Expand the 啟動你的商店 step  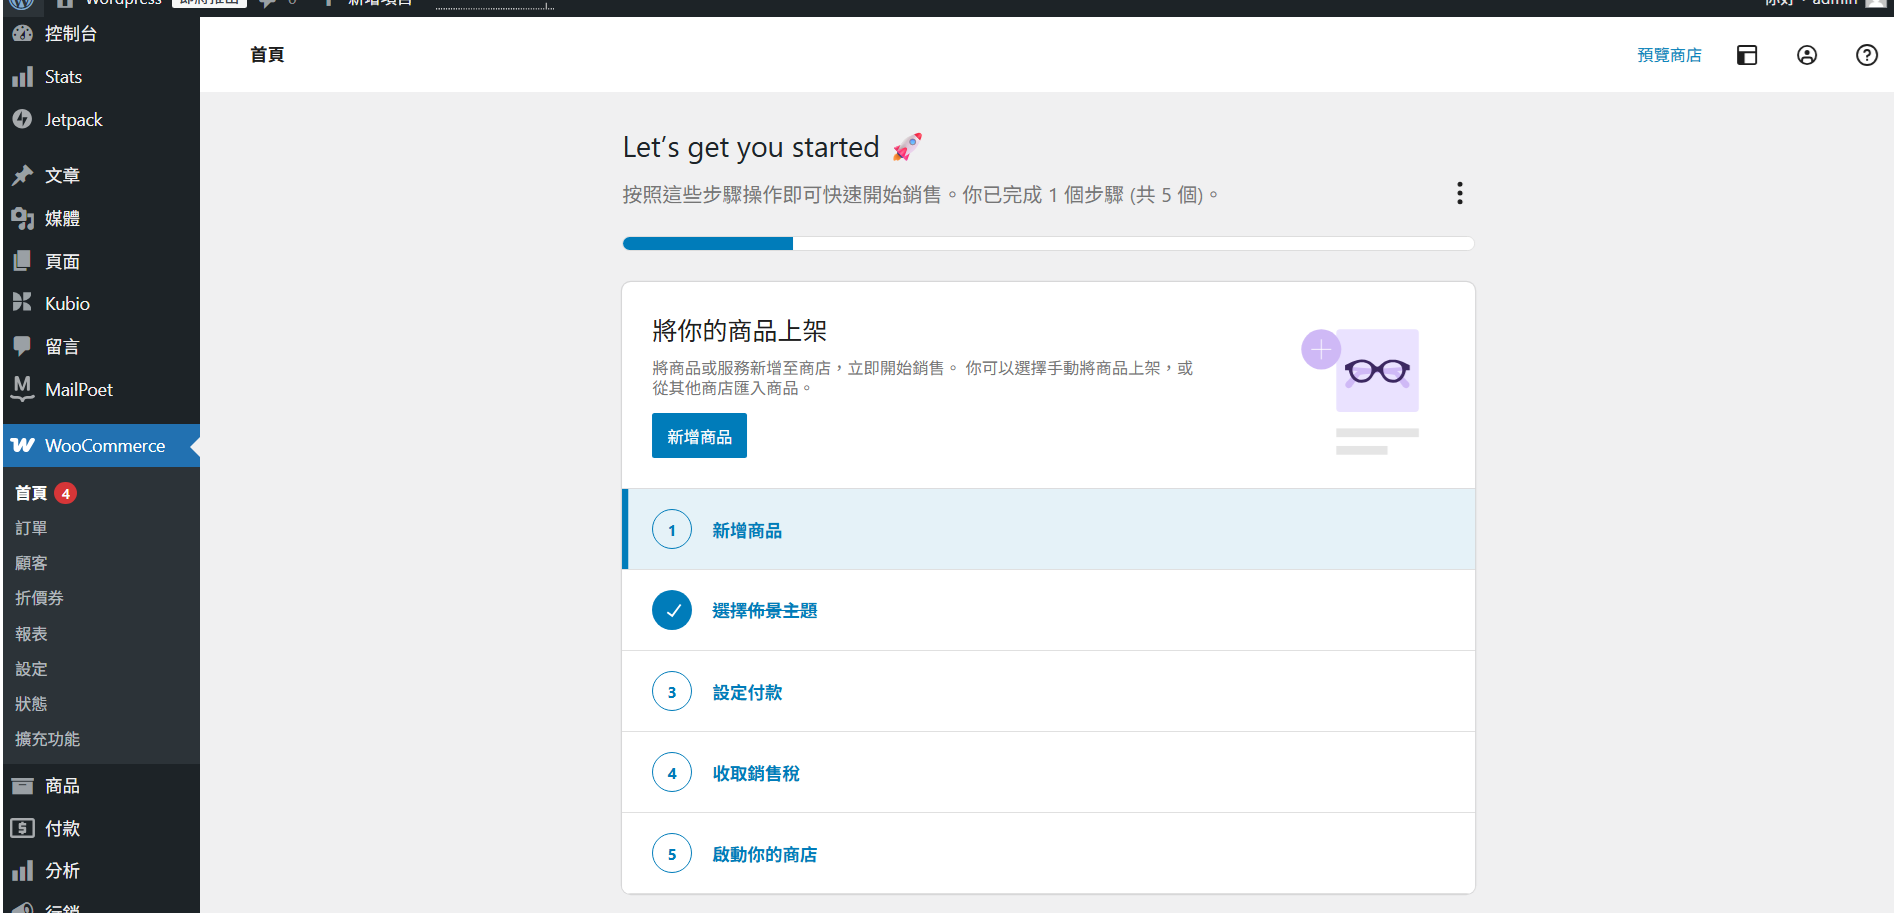pyautogui.click(x=764, y=854)
